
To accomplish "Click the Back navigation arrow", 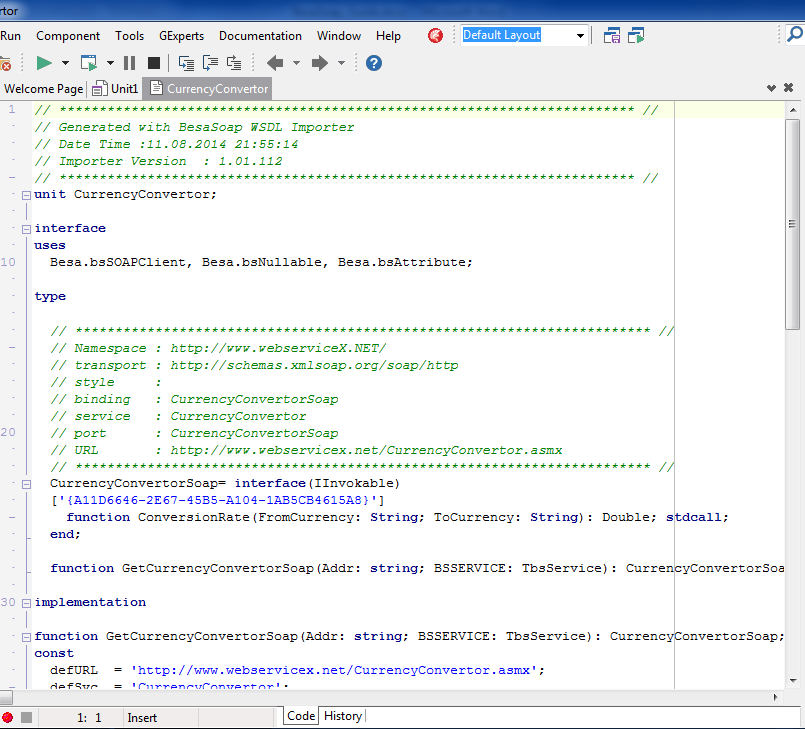I will click(x=275, y=63).
